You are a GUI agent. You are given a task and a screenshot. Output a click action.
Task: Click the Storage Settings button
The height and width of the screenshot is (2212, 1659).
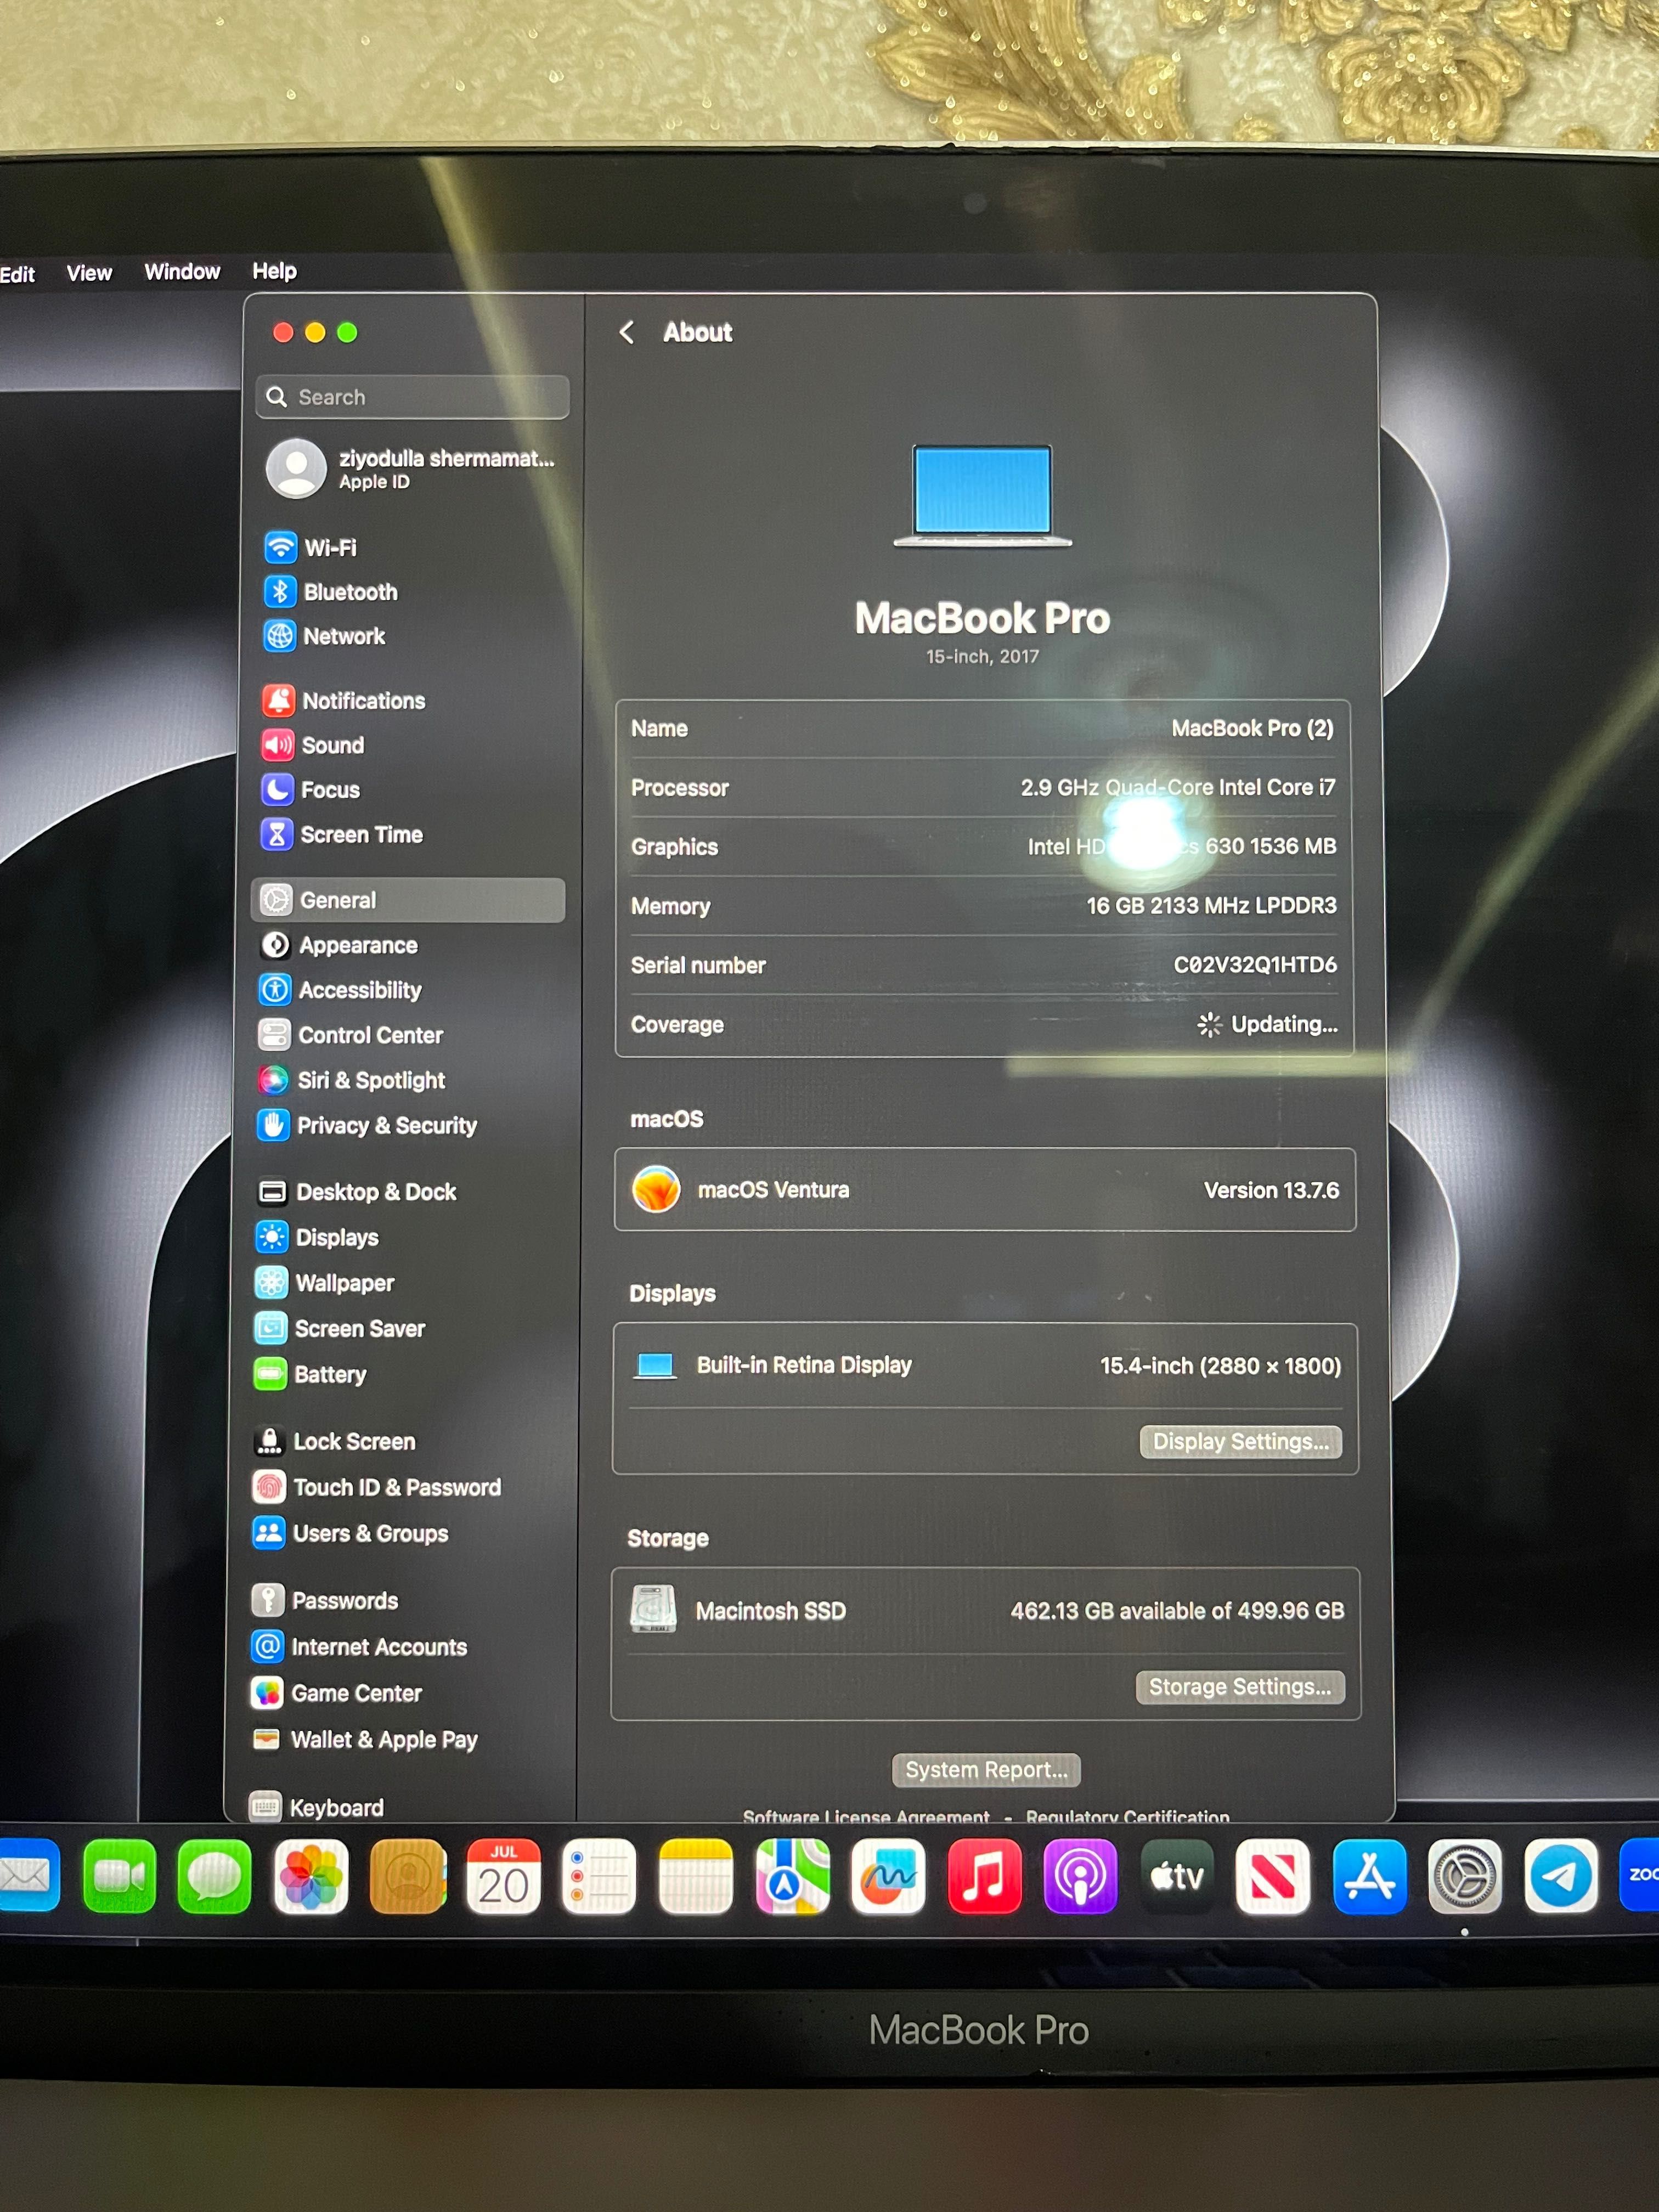coord(1240,1687)
